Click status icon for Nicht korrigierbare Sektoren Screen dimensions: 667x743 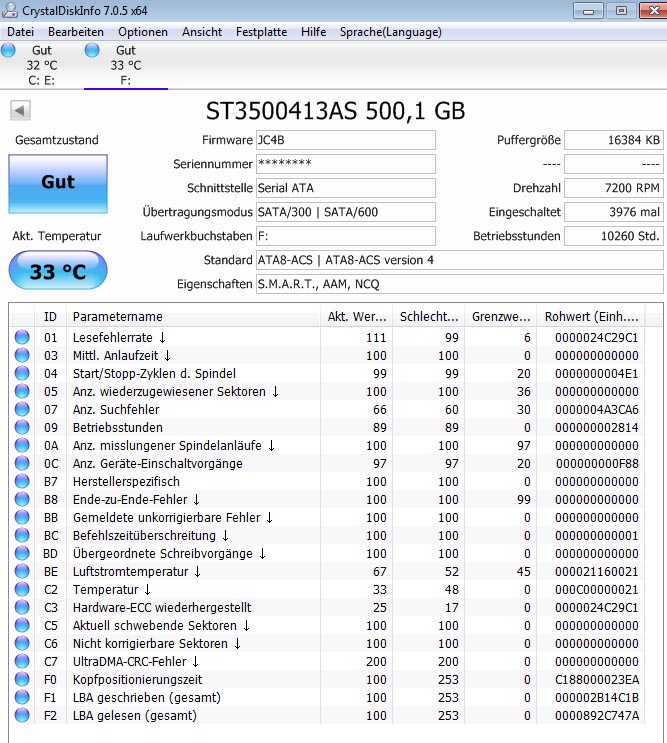coord(22,643)
